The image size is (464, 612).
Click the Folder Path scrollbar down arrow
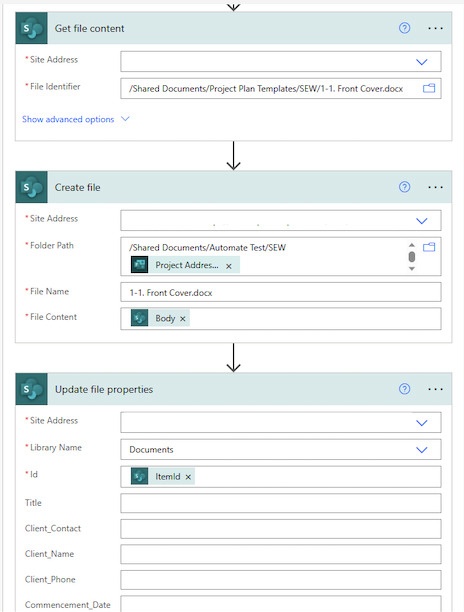pyautogui.click(x=412, y=269)
